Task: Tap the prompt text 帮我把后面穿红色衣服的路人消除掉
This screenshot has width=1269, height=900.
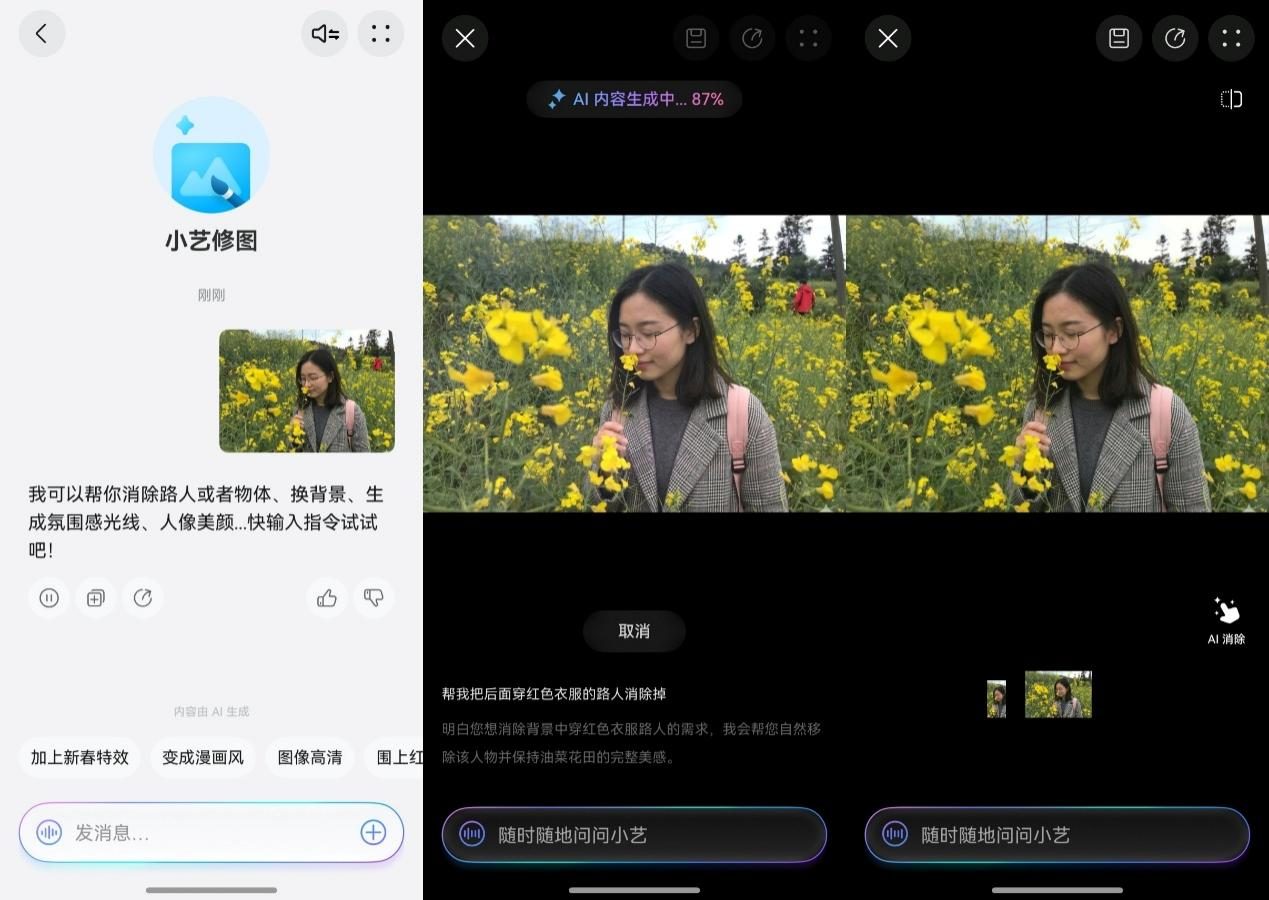Action: coord(554,693)
